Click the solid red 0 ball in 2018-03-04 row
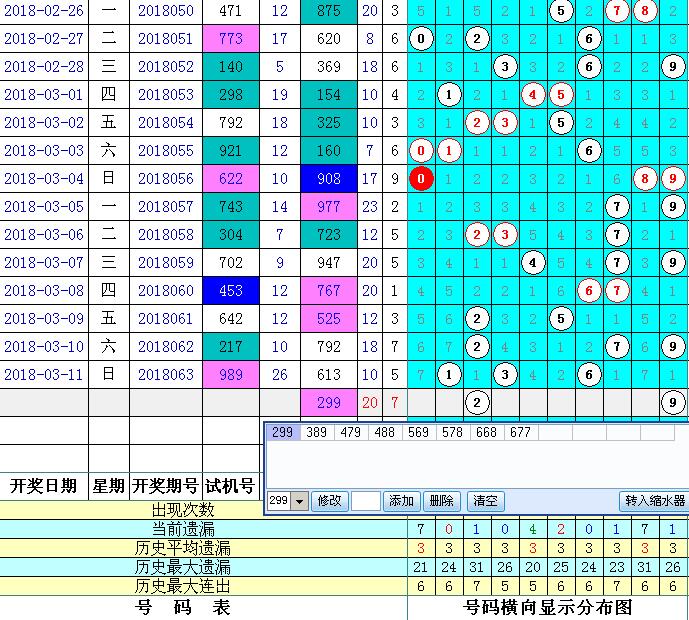 click(x=422, y=179)
